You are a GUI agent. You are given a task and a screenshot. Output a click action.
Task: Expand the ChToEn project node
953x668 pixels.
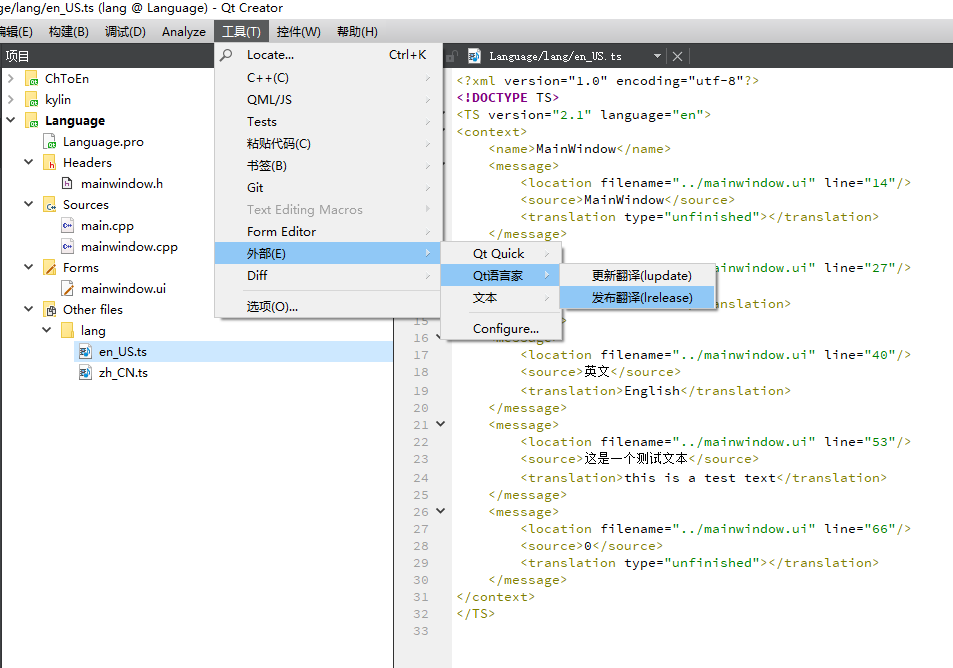click(x=10, y=78)
